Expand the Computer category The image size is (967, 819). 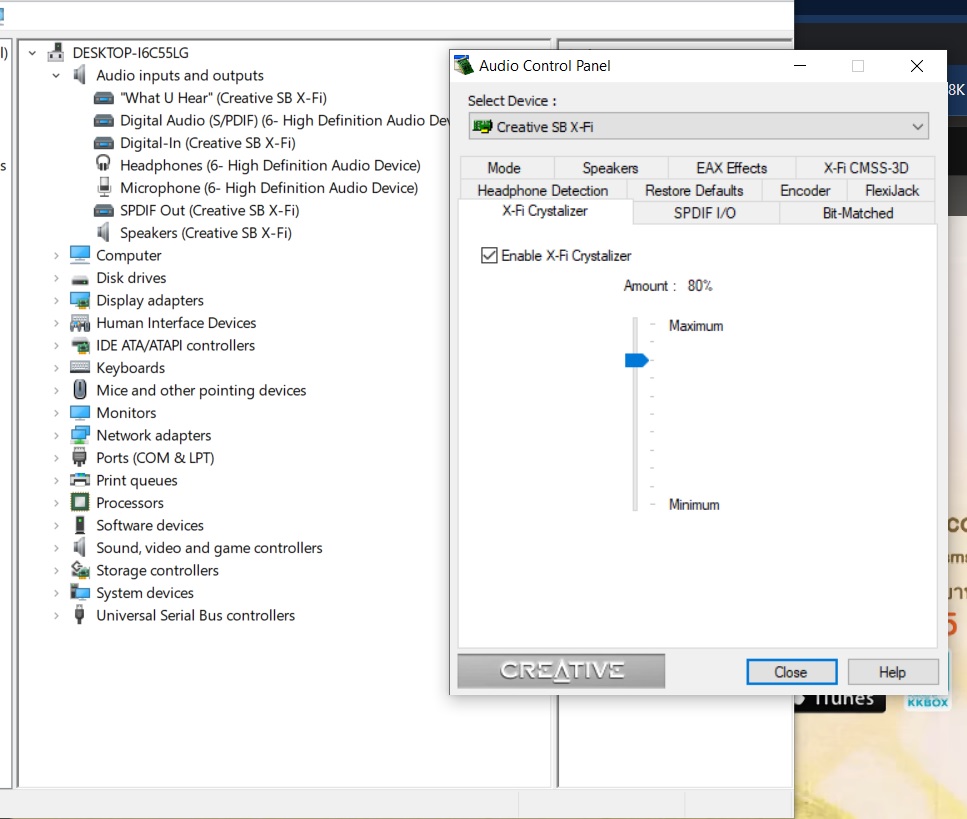(x=56, y=255)
